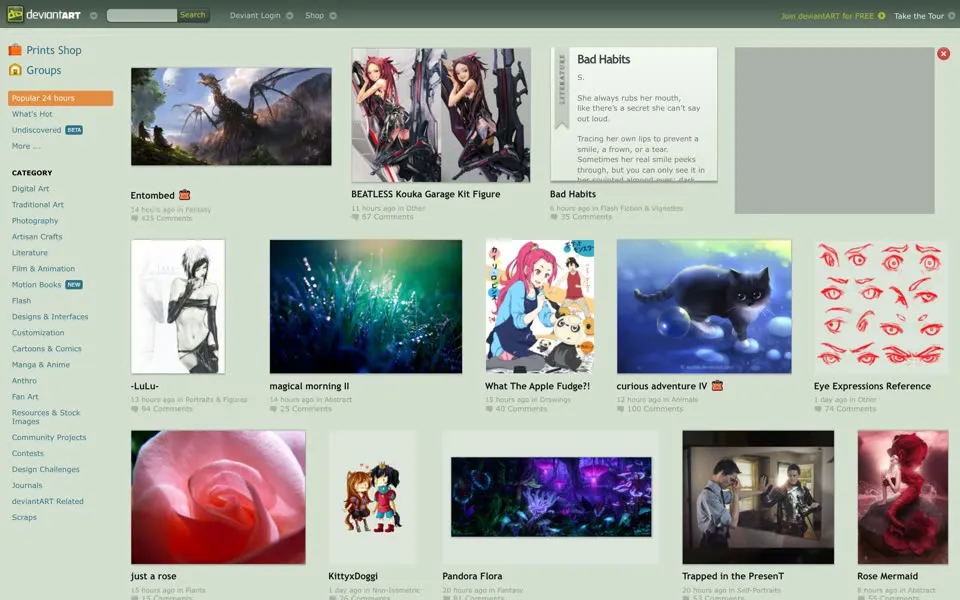Open Motion Books category
The image size is (960, 600).
coord(37,285)
